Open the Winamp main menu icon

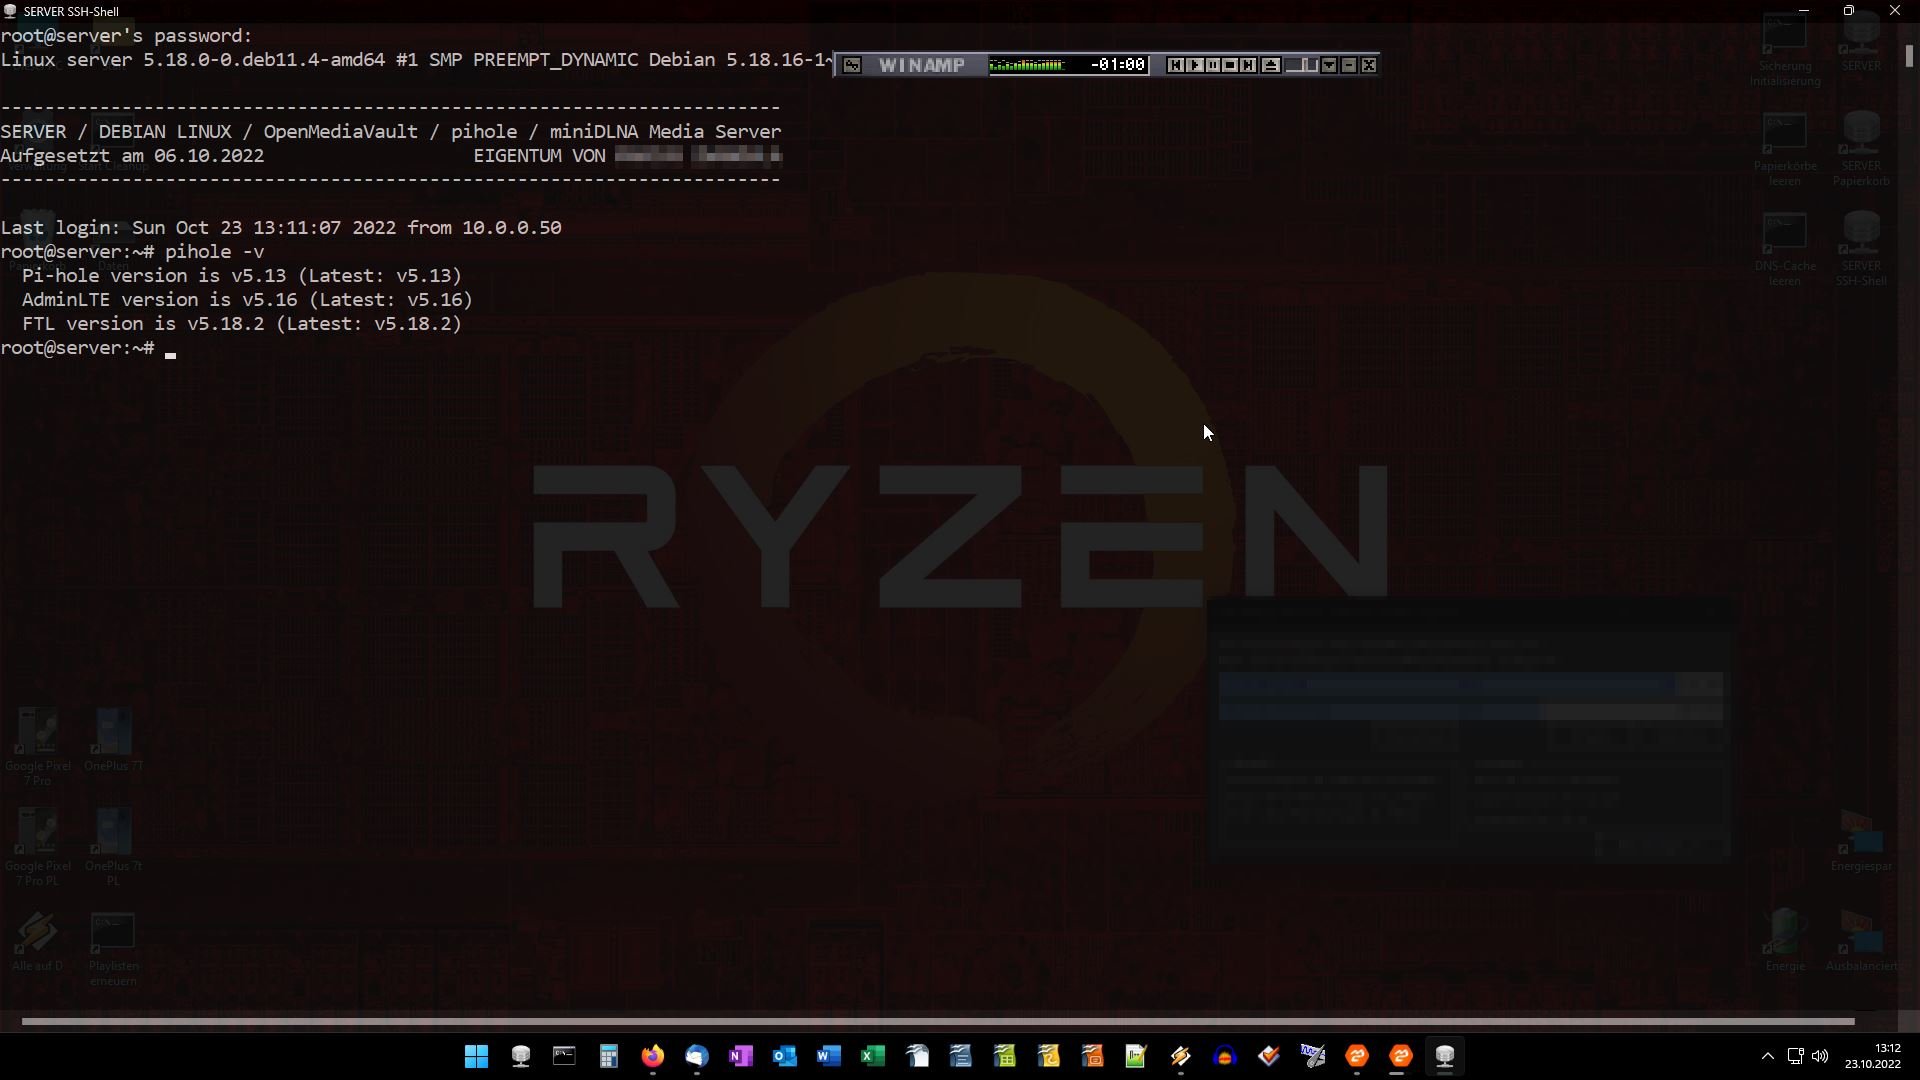(852, 65)
